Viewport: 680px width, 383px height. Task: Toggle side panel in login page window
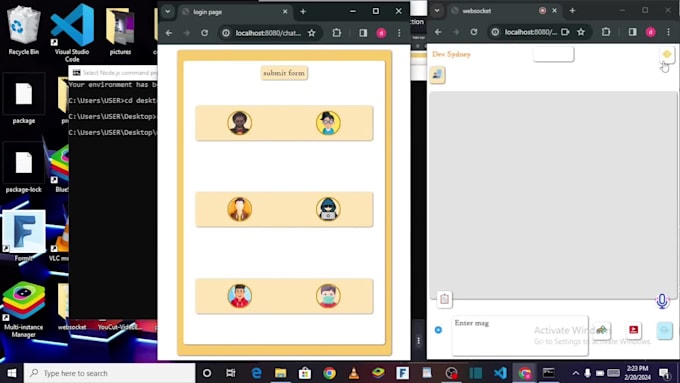point(363,33)
